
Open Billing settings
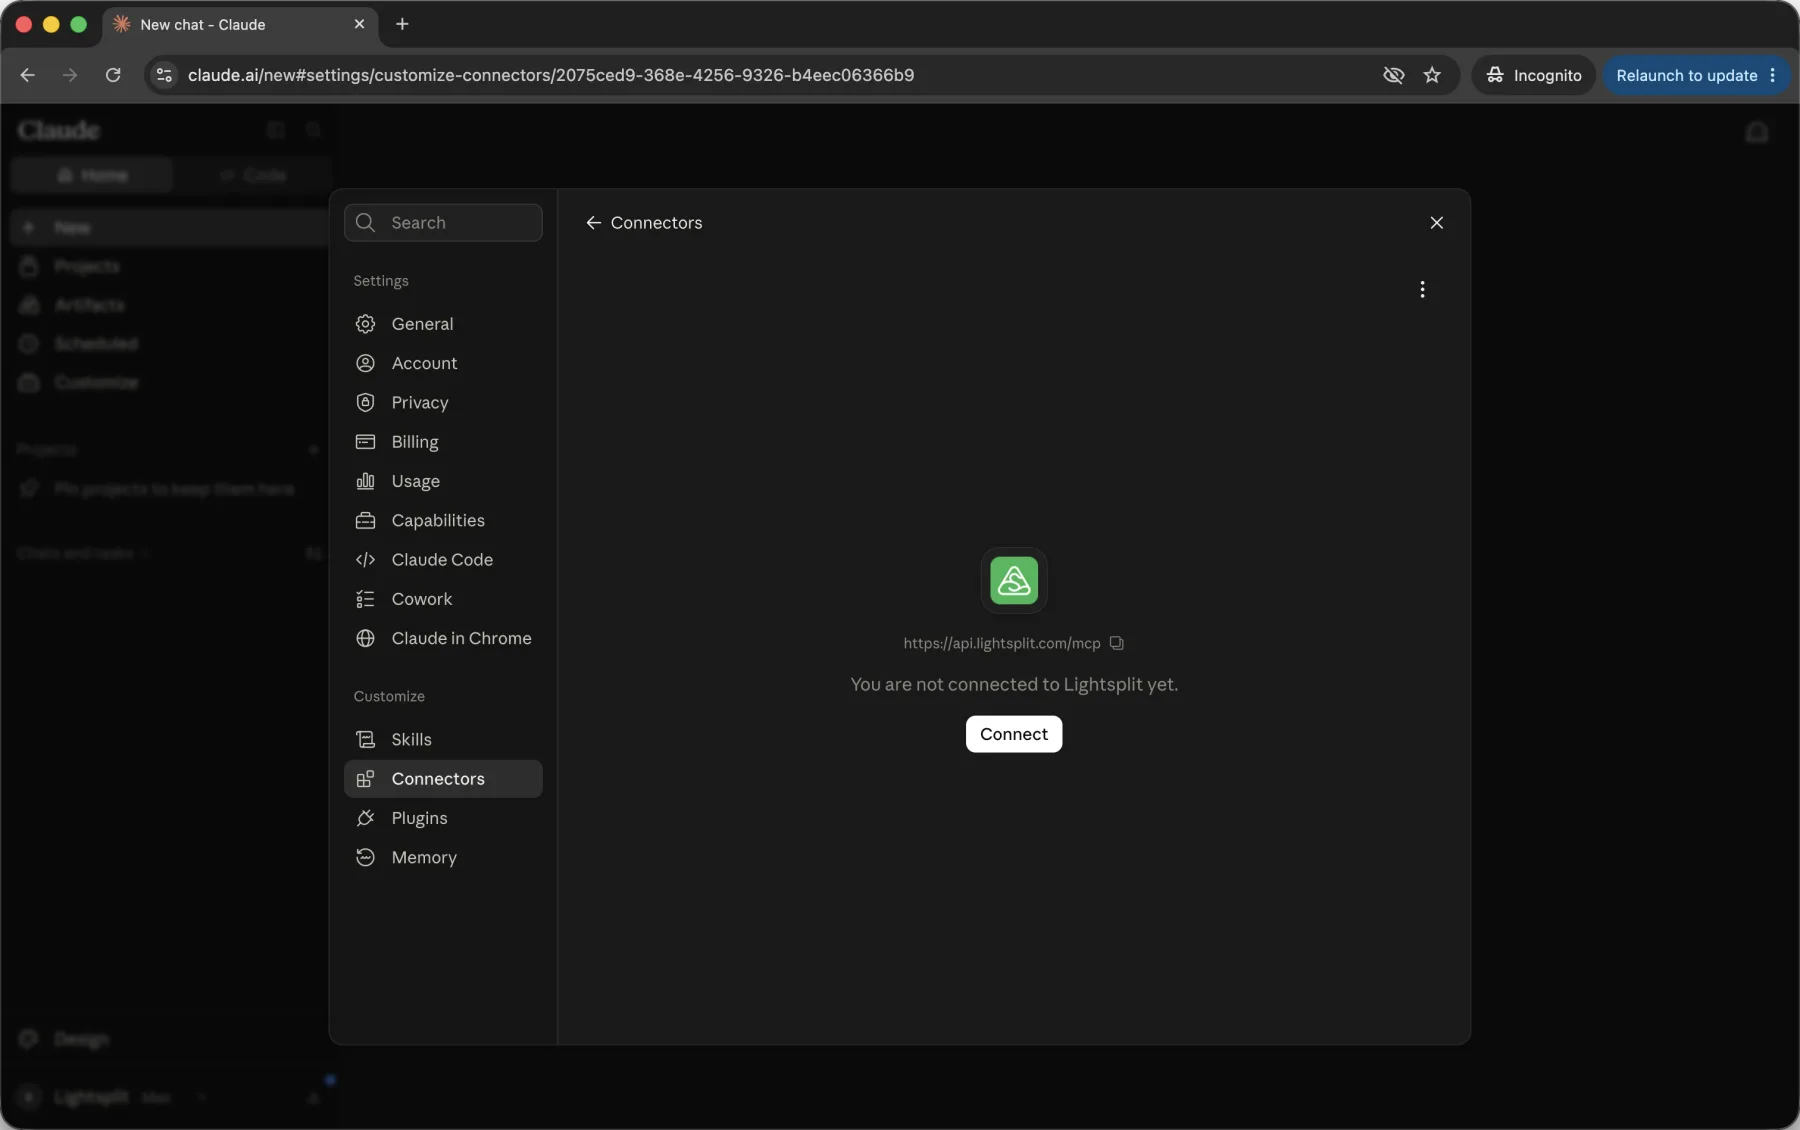click(443, 441)
